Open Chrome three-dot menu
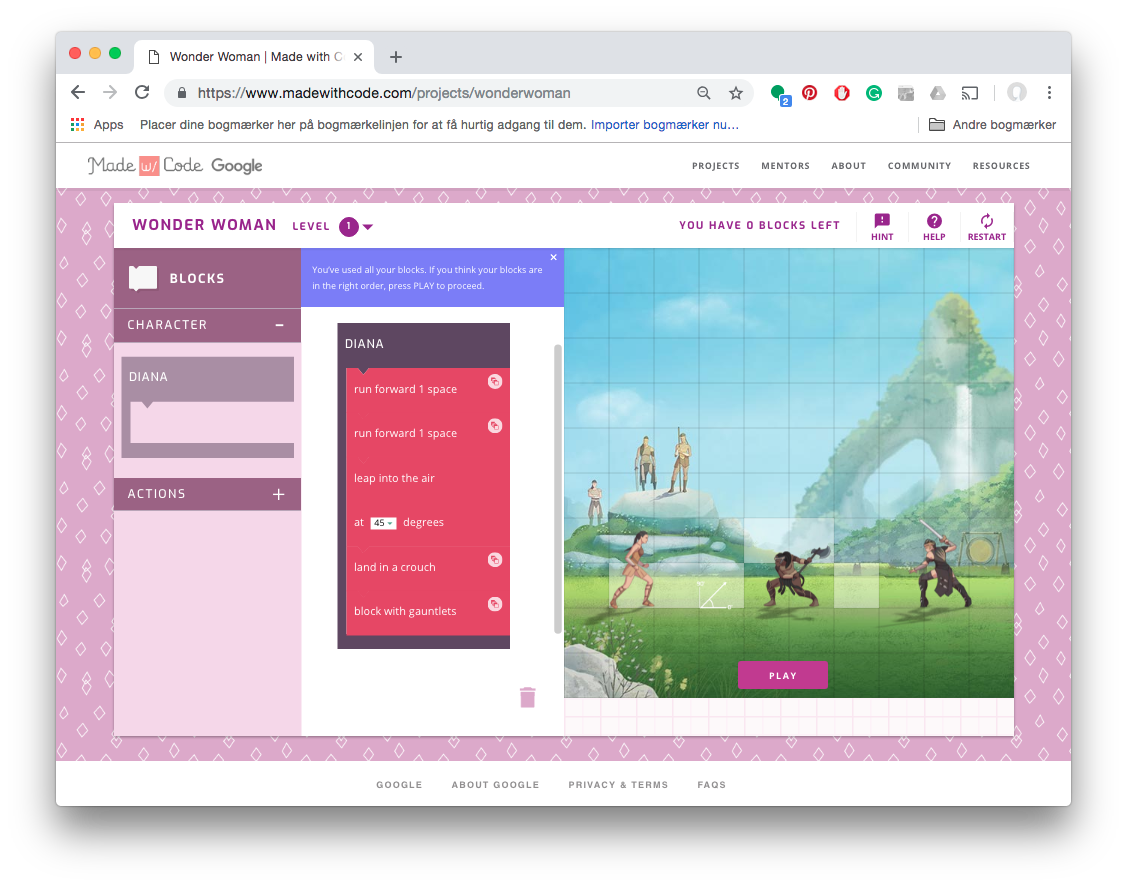The width and height of the screenshot is (1127, 886). [1049, 93]
